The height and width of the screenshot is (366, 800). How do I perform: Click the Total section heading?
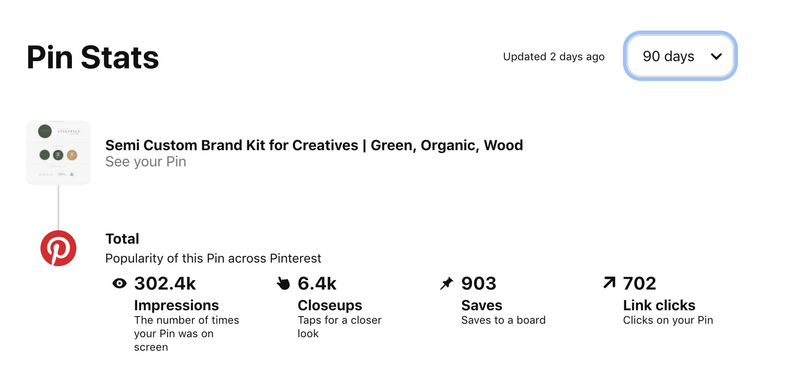click(122, 239)
